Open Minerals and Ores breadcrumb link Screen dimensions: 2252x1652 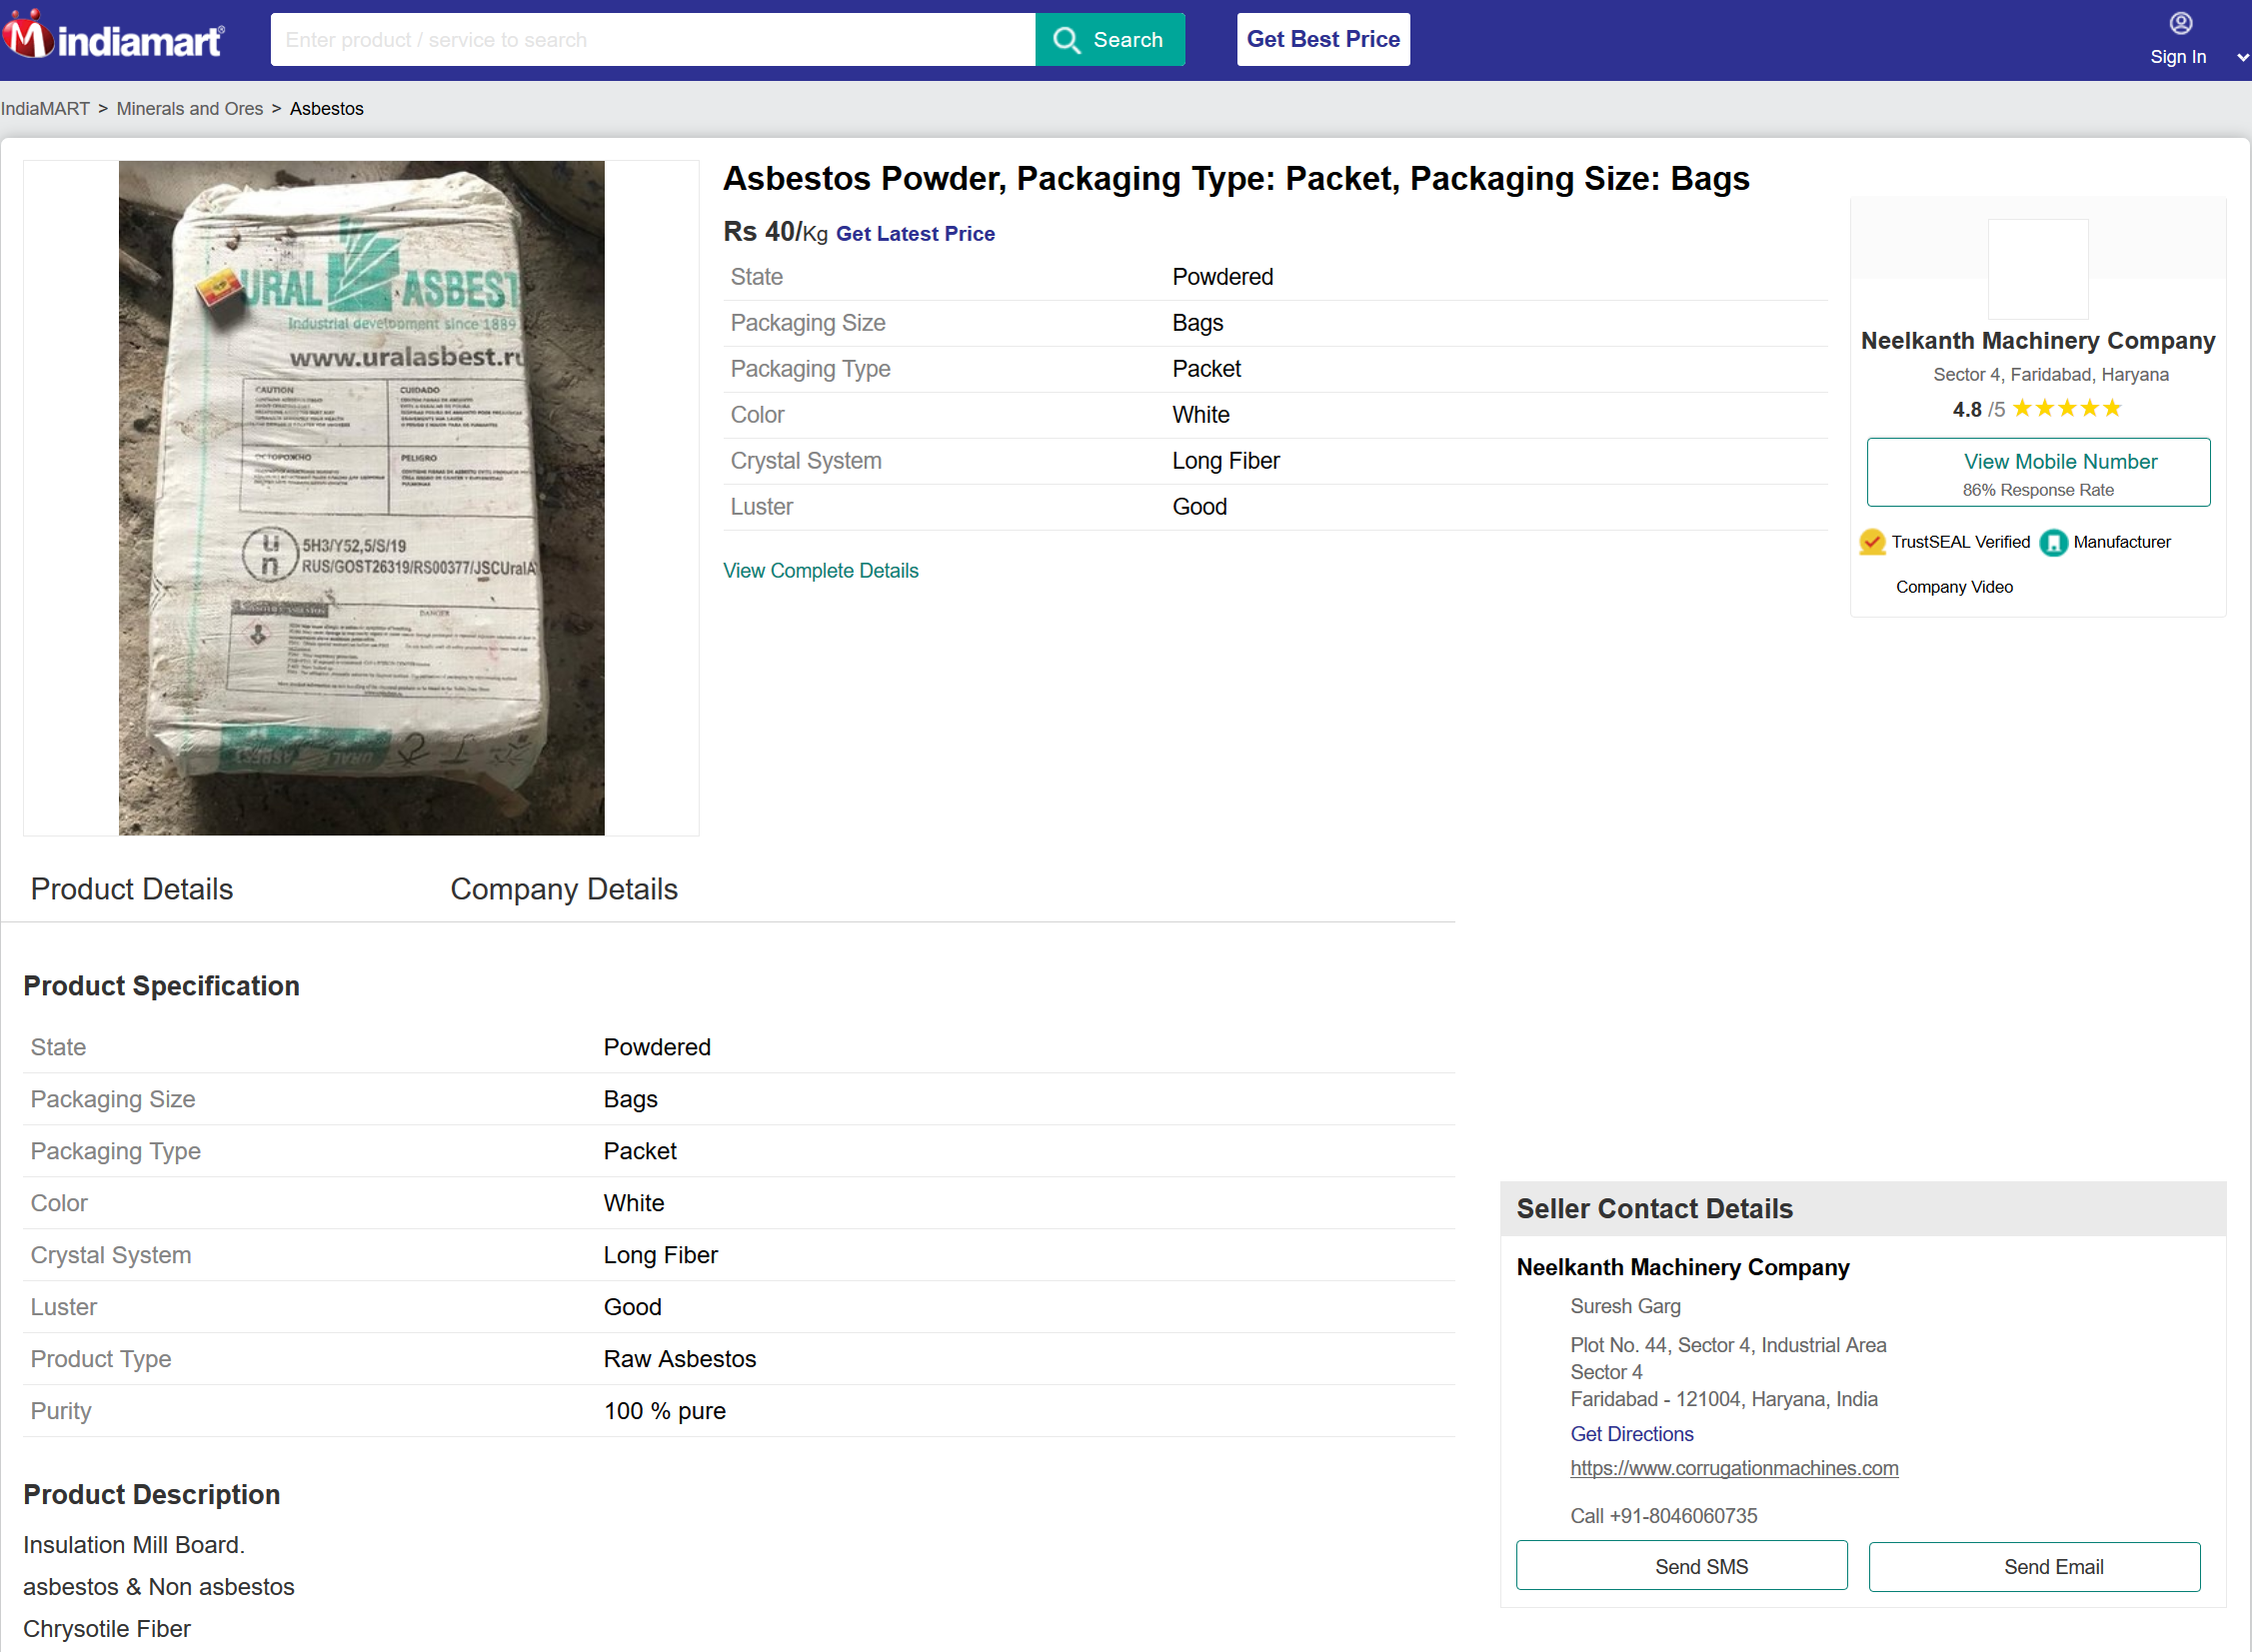click(x=190, y=109)
